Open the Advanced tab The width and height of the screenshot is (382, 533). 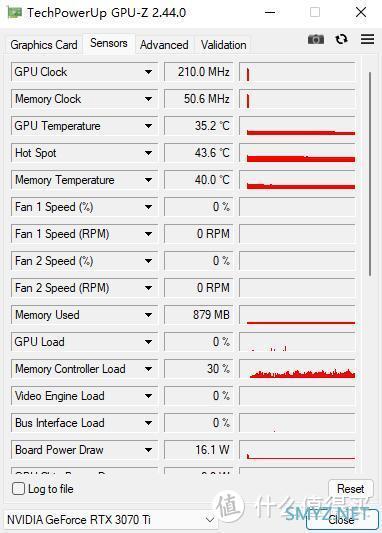164,45
